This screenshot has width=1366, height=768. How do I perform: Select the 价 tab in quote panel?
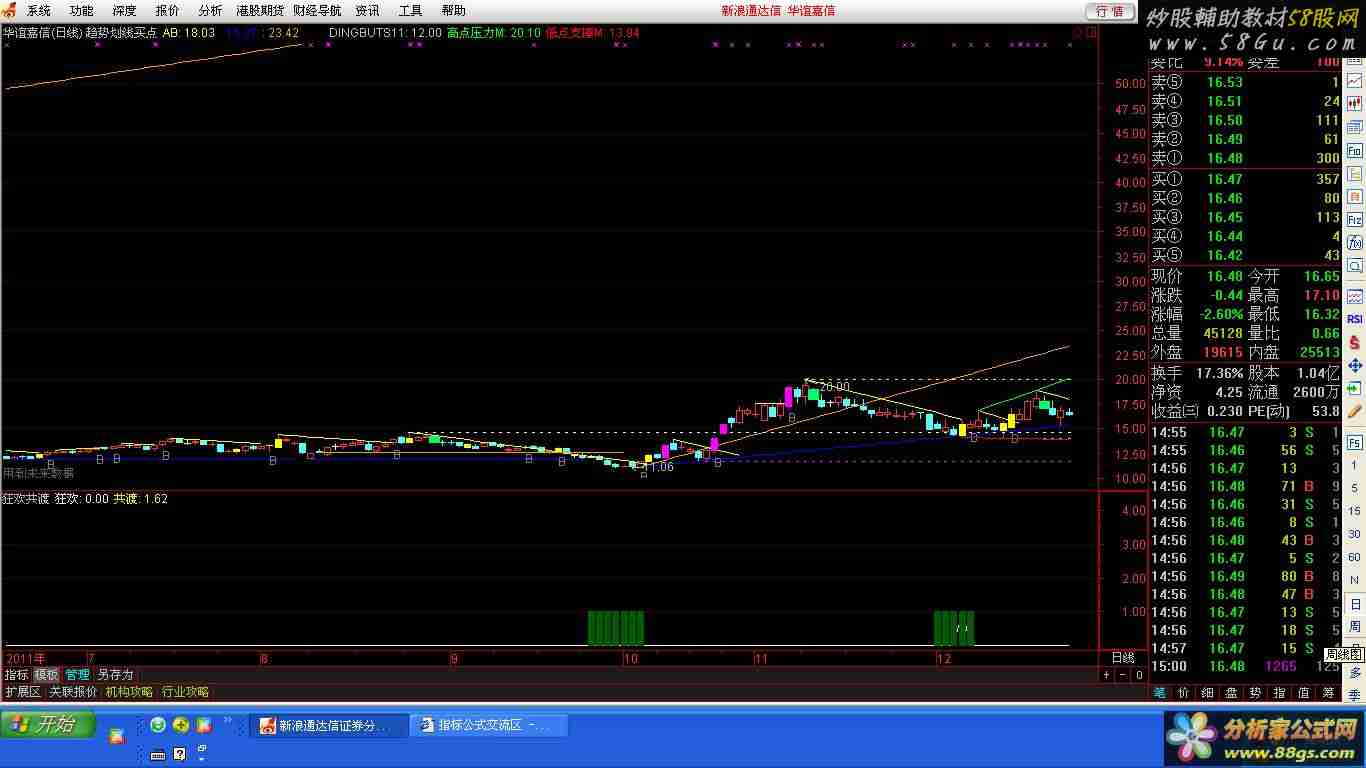[x=1184, y=692]
